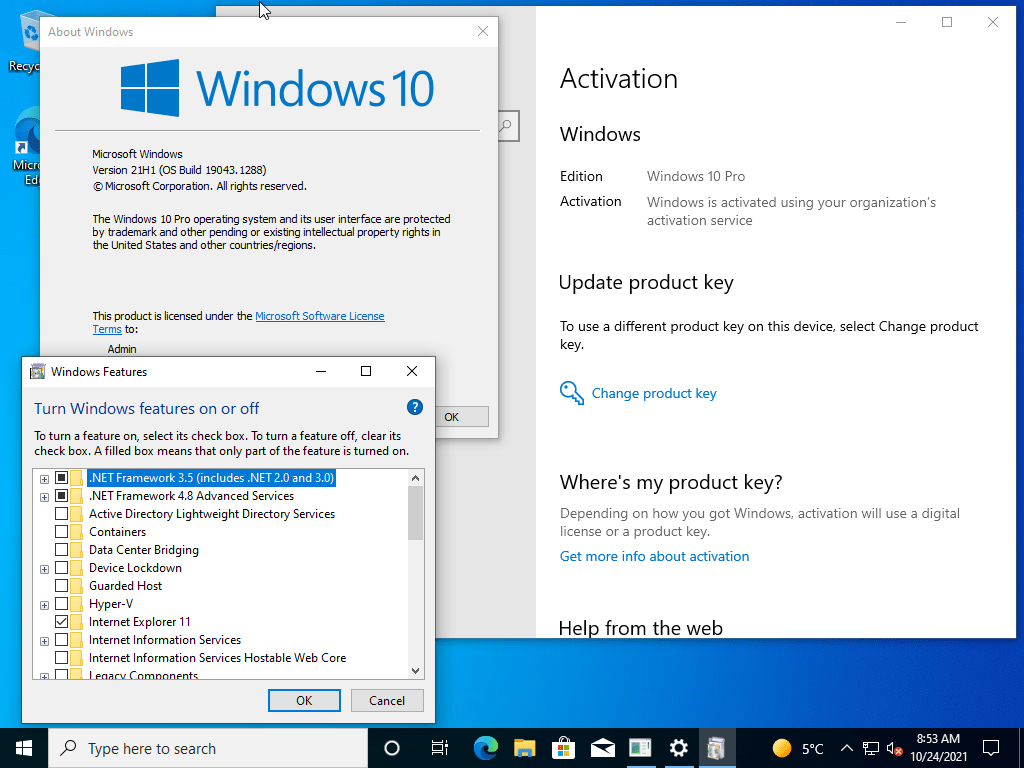Check the Containers feature box
The image size is (1024, 768).
(x=61, y=532)
